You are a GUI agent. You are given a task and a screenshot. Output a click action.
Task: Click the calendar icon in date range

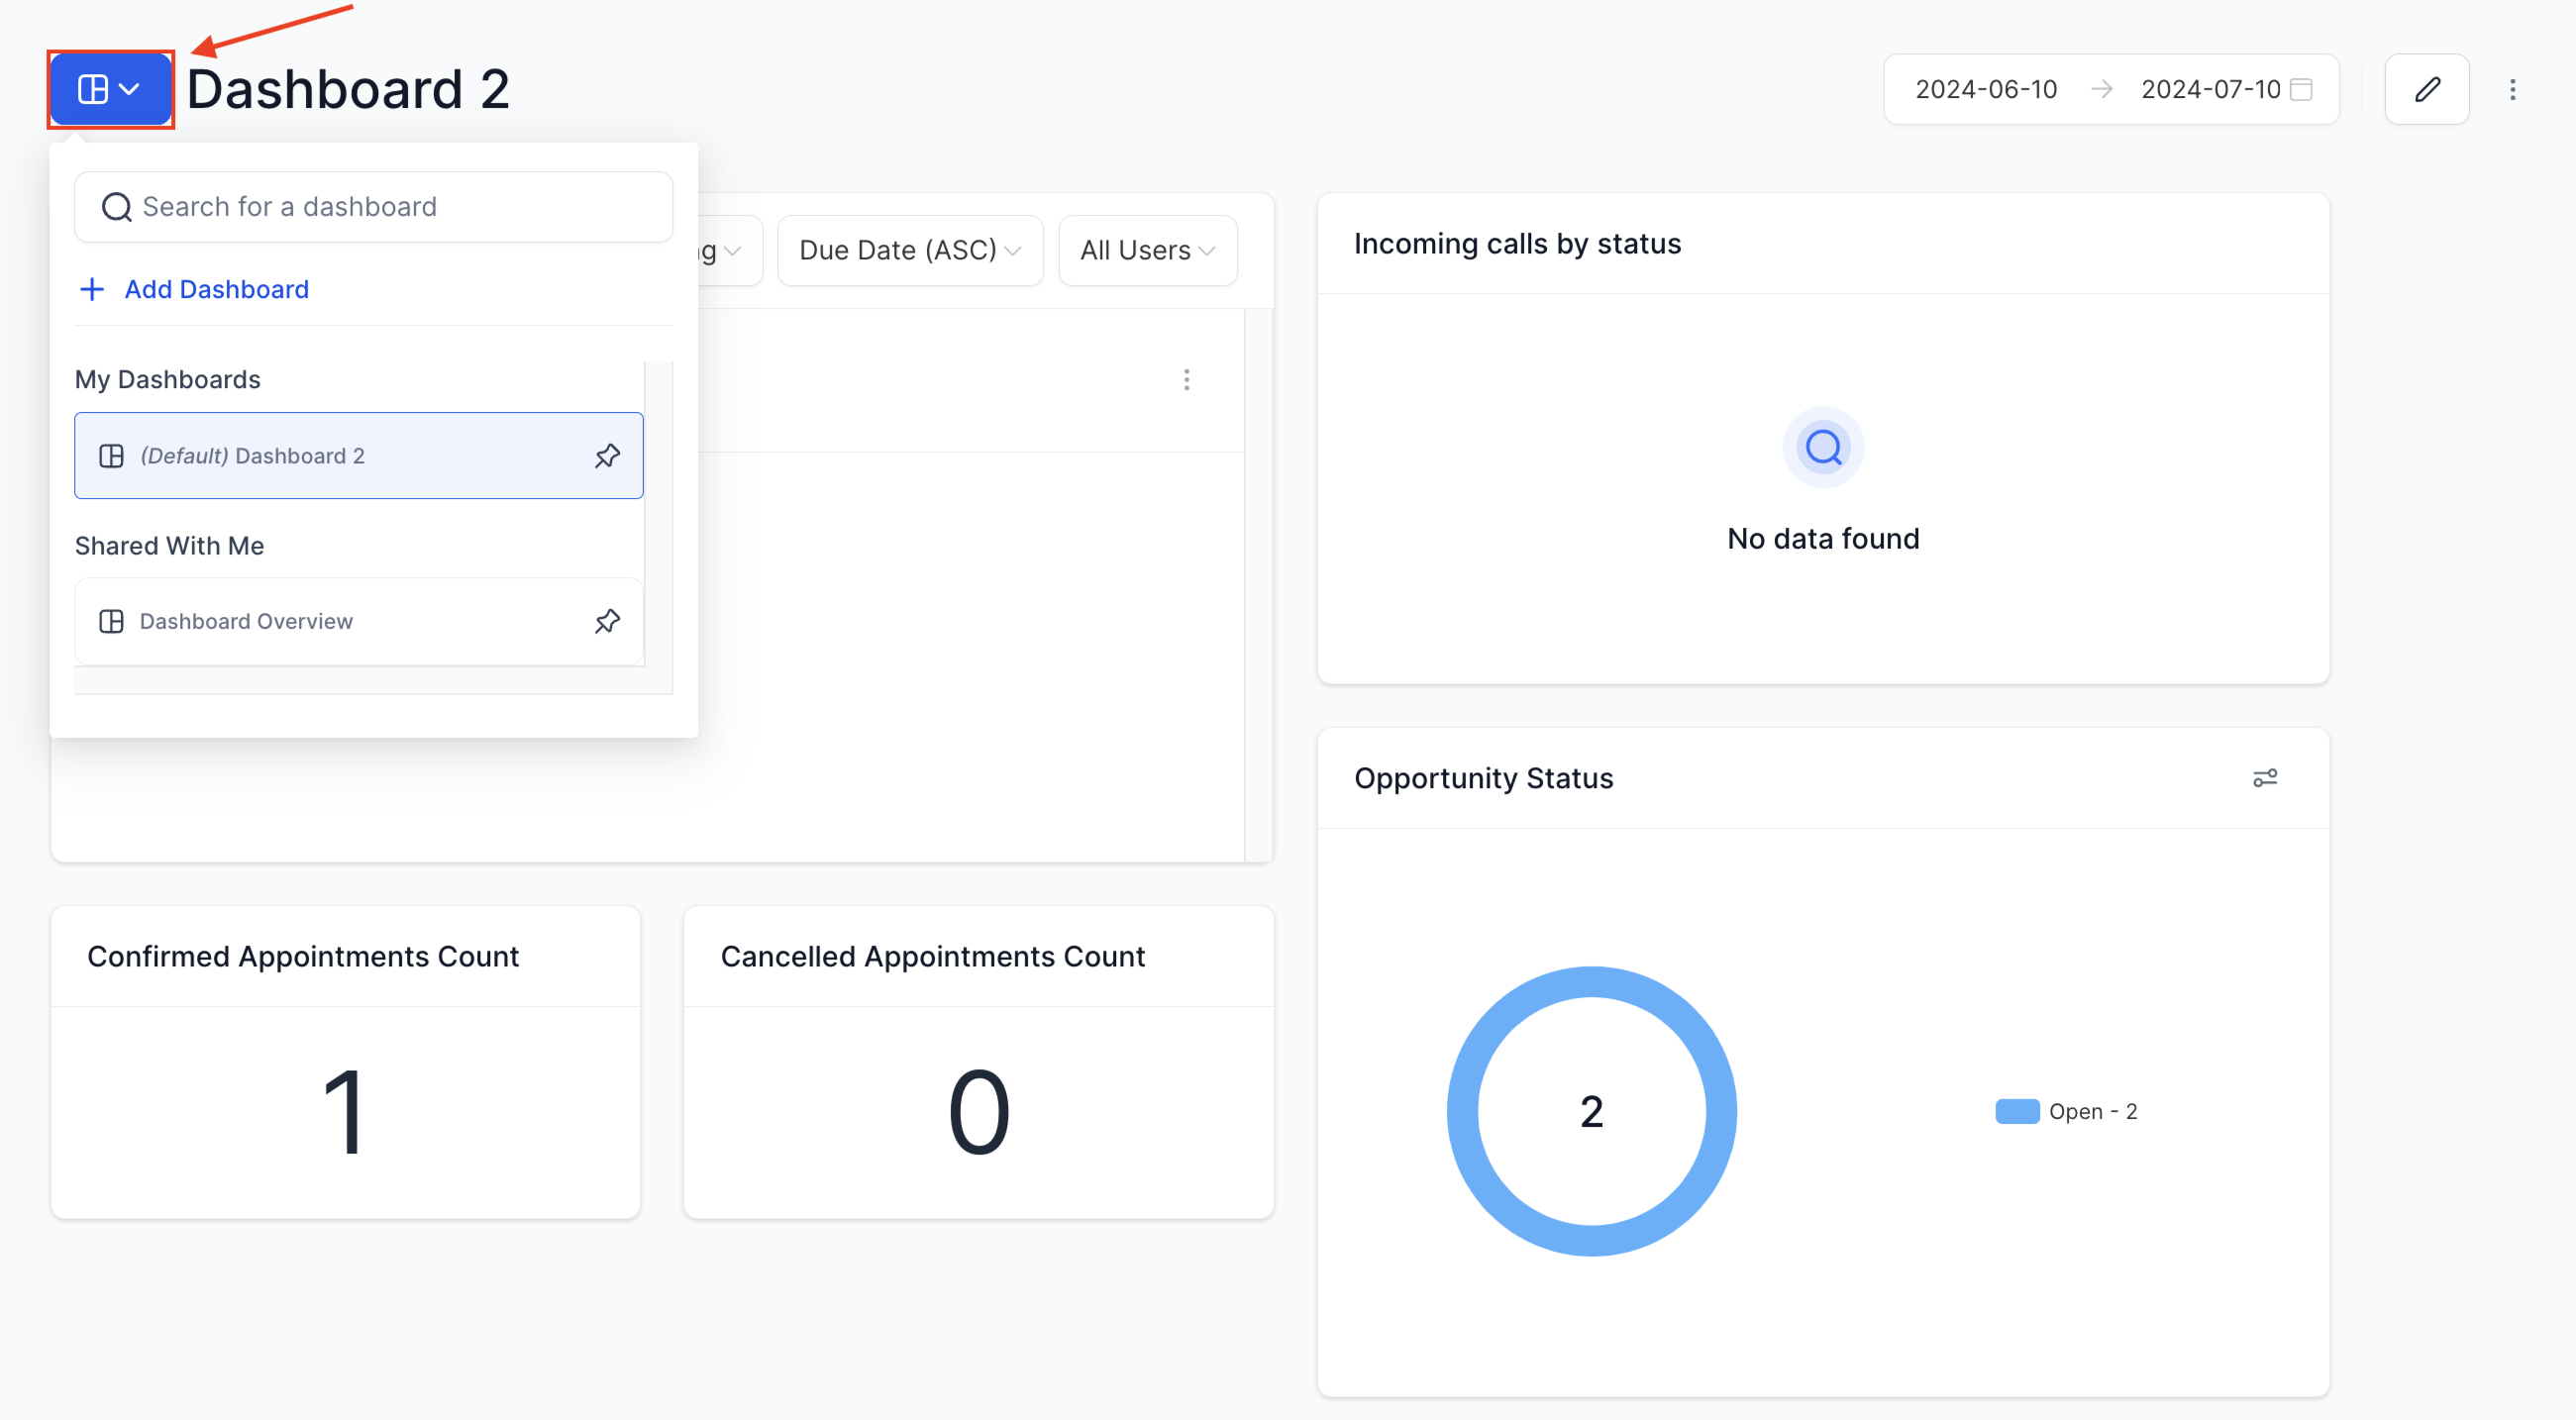(2301, 89)
